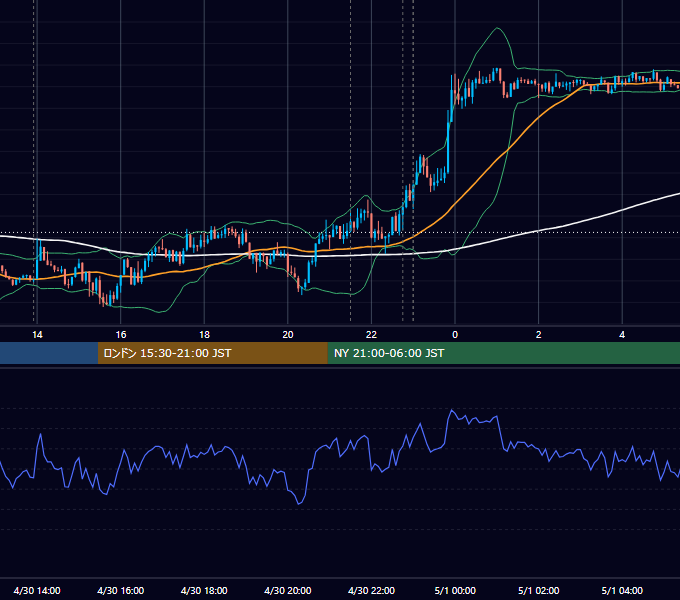
Task: Click the London 15:30-21:00 JST session bar
Action: point(212,353)
